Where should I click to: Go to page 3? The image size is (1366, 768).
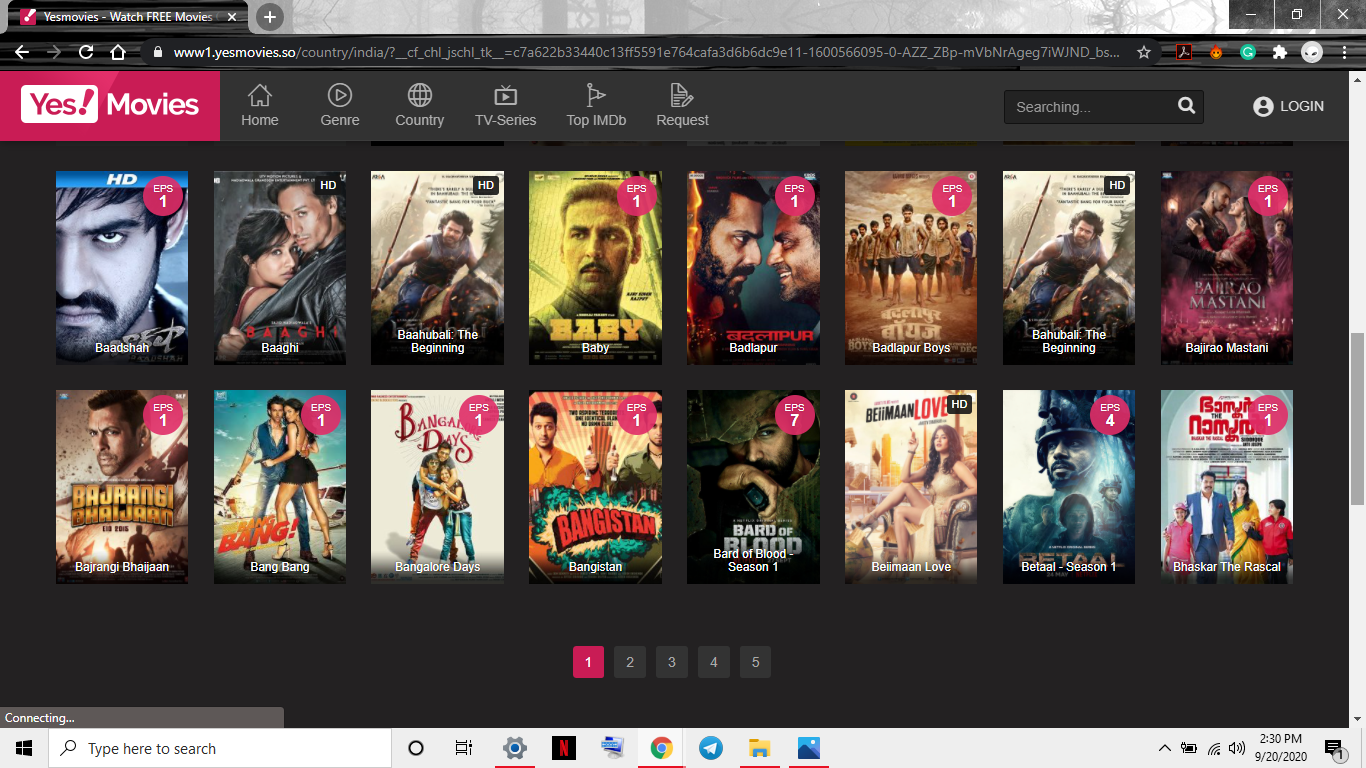pyautogui.click(x=672, y=662)
